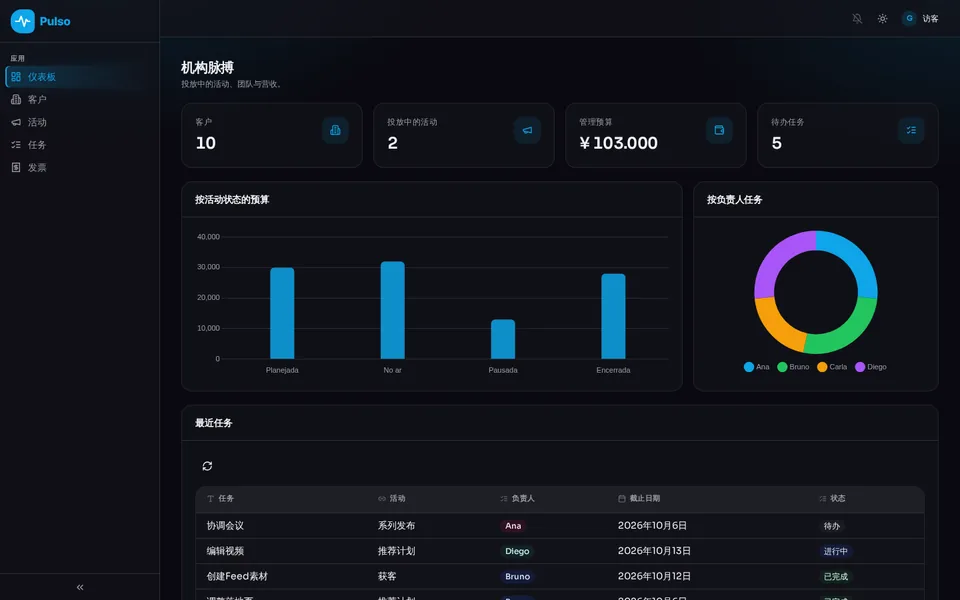Click the 获客 campaign cell
This screenshot has width=960, height=600.
tap(387, 576)
